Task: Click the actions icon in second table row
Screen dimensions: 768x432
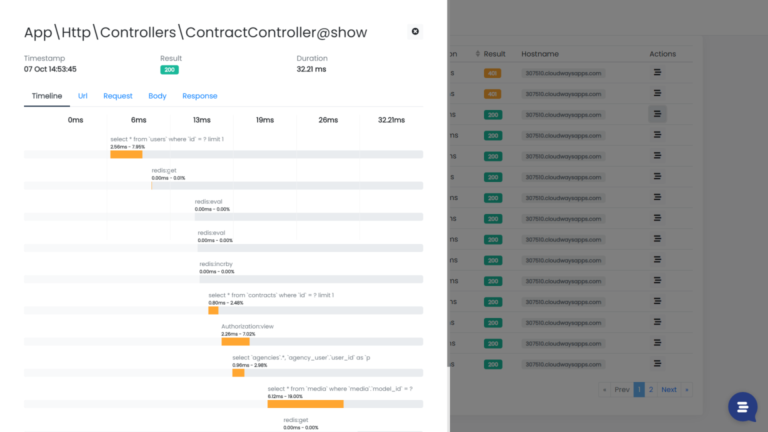Action: [x=657, y=93]
